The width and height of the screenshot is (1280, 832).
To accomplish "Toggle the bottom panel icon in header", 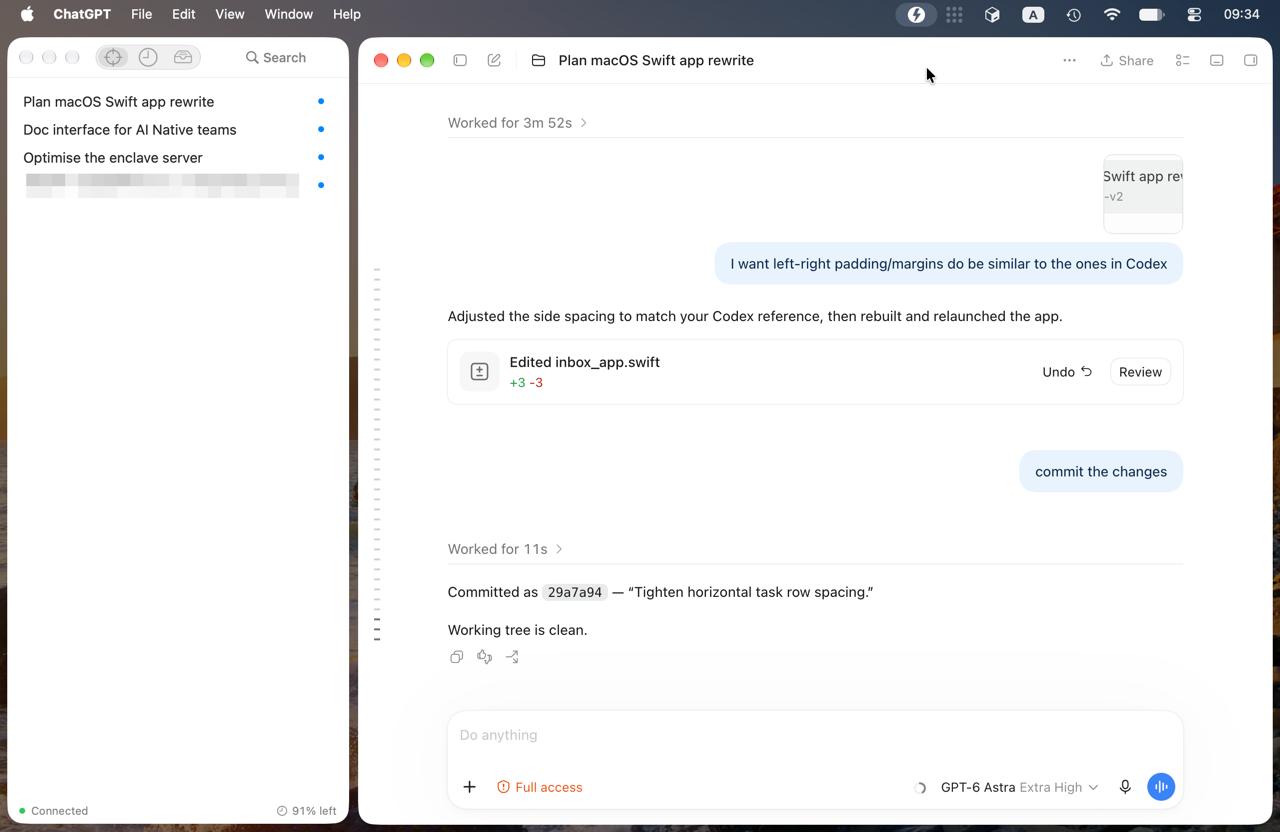I will point(1216,60).
